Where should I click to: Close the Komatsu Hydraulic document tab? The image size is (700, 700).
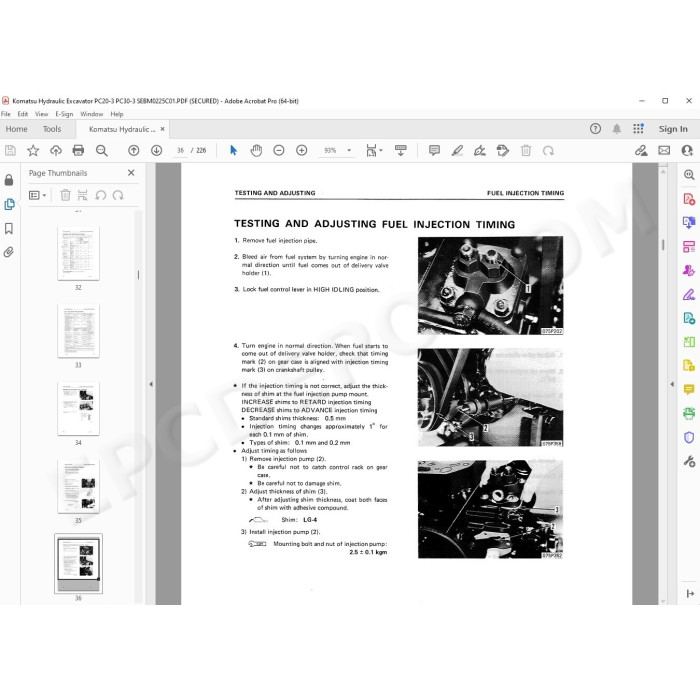[x=162, y=129]
